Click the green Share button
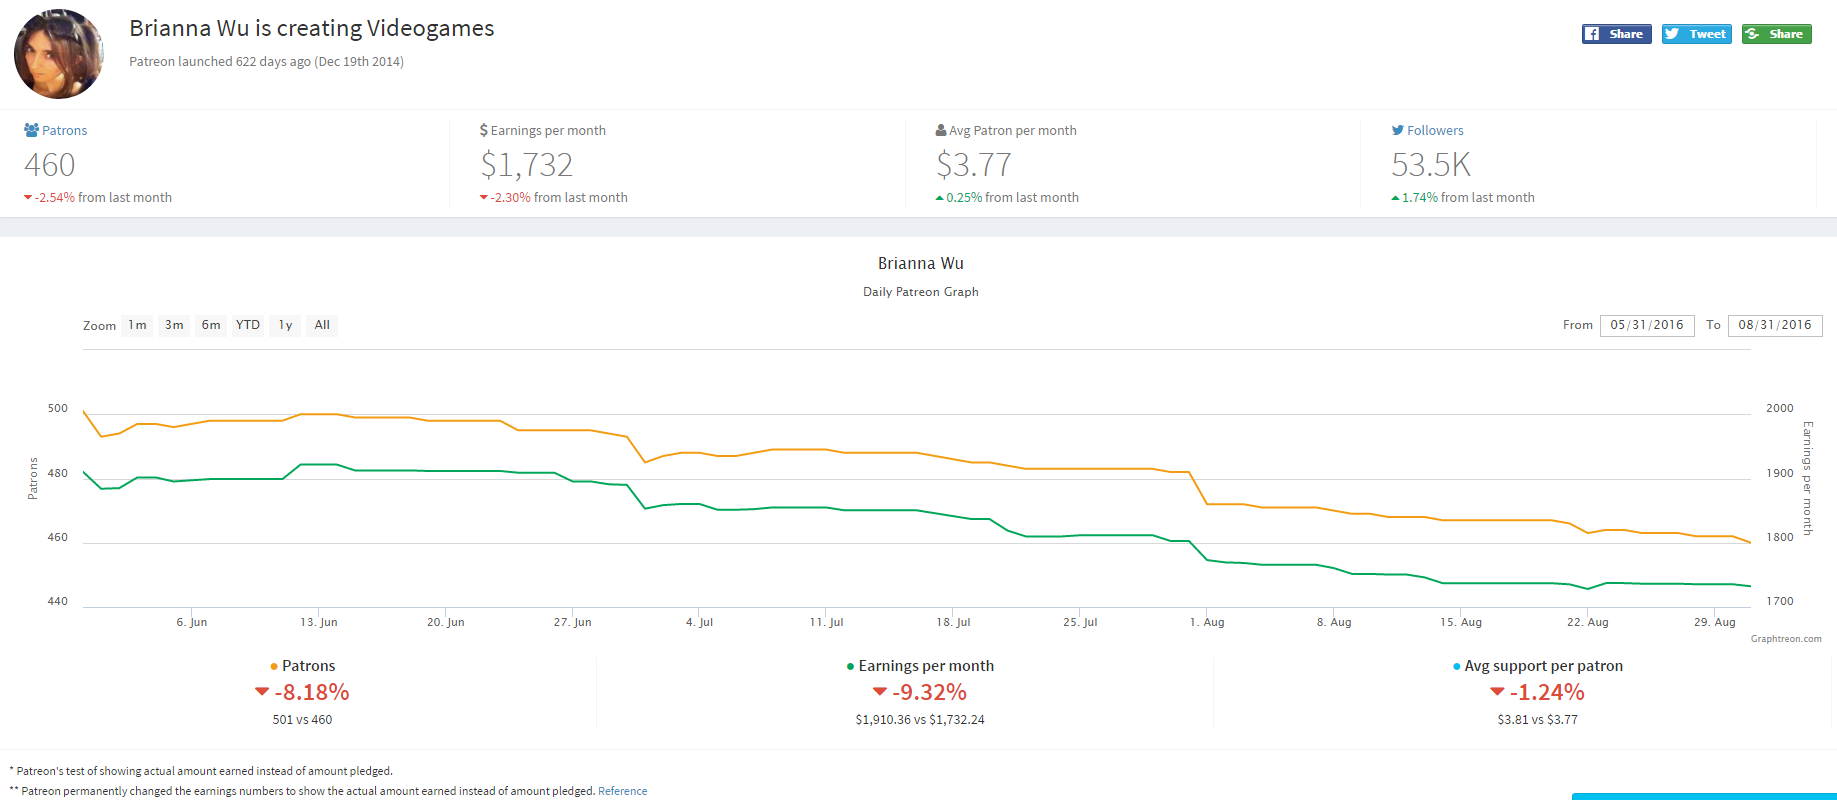Image resolution: width=1837 pixels, height=800 pixels. pos(1776,34)
